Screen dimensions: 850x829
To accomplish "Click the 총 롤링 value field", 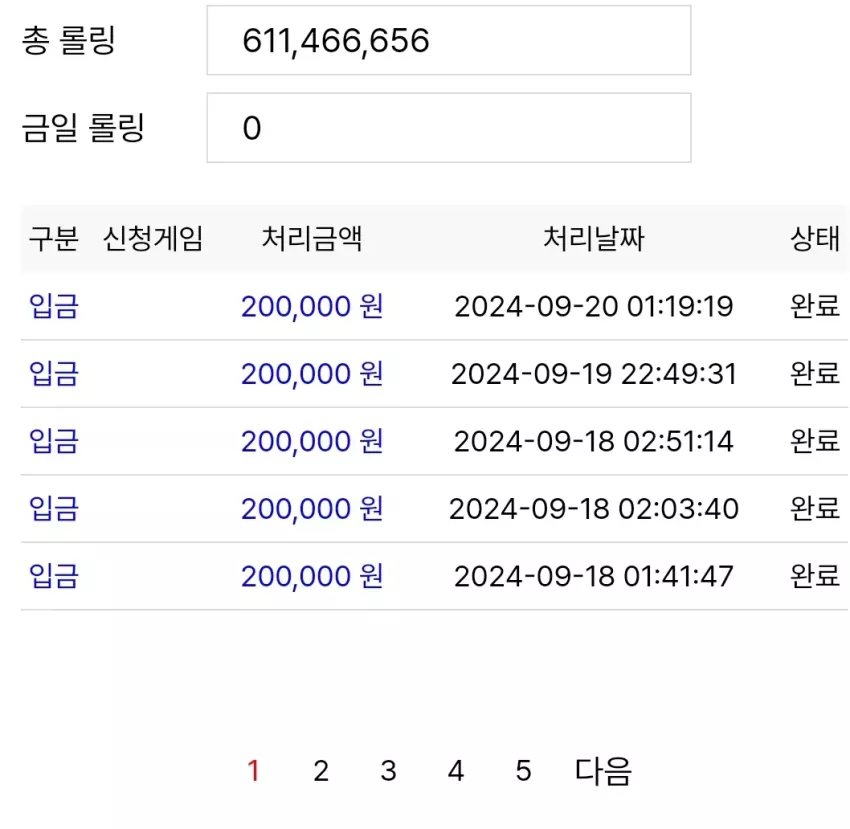I will tap(449, 40).
